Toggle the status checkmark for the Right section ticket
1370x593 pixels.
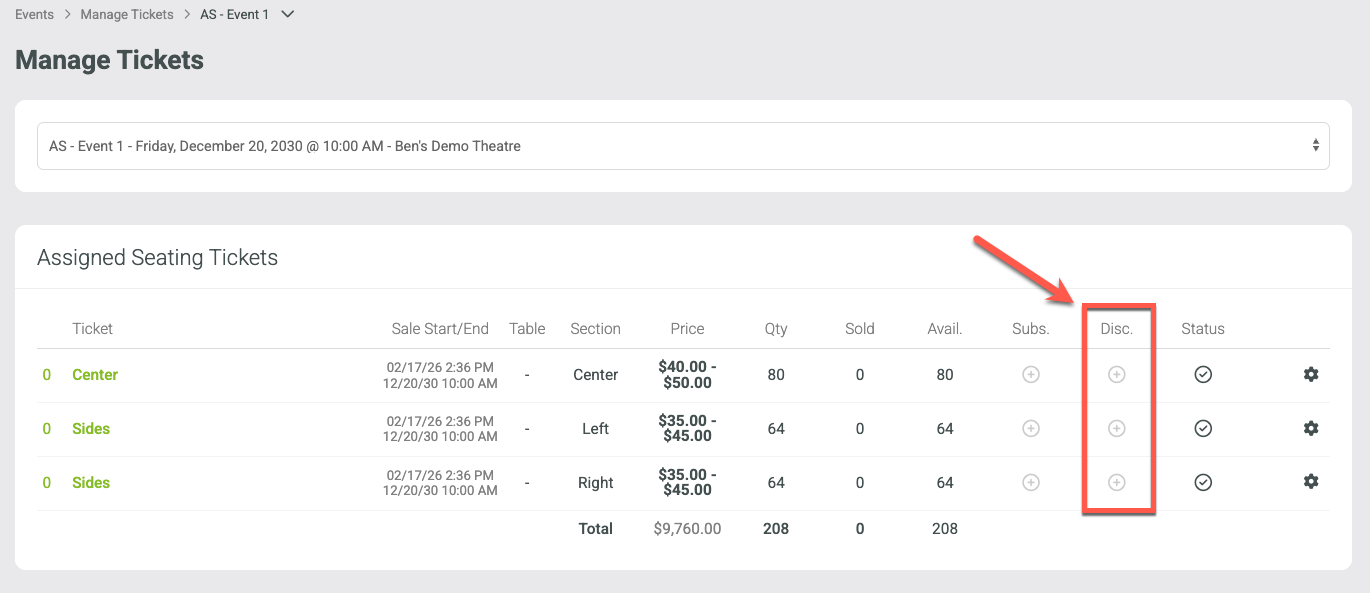tap(1203, 482)
